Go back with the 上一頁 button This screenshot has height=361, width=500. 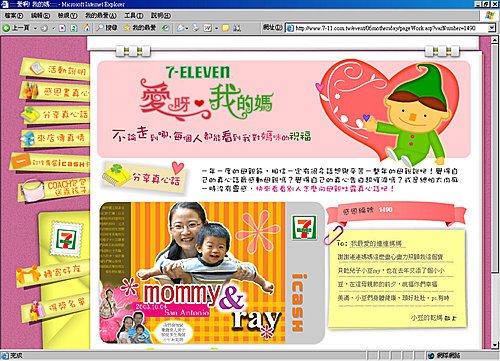click(x=16, y=28)
